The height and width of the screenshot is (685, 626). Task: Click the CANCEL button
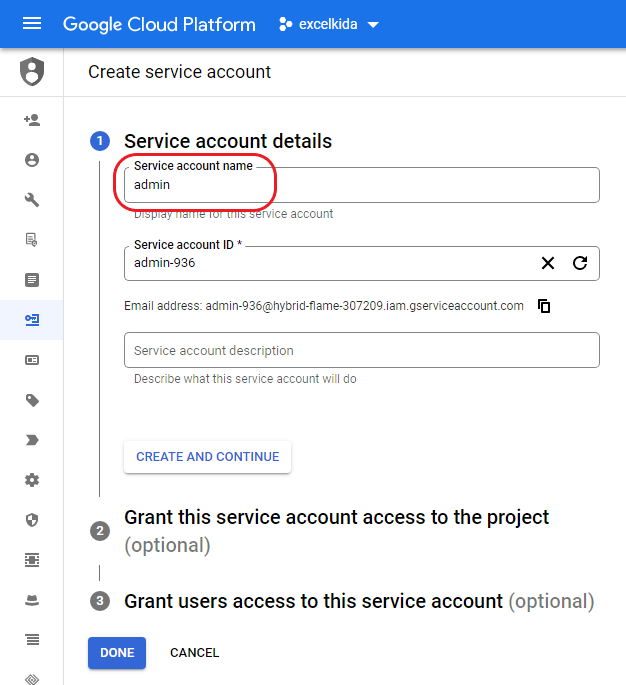(194, 653)
